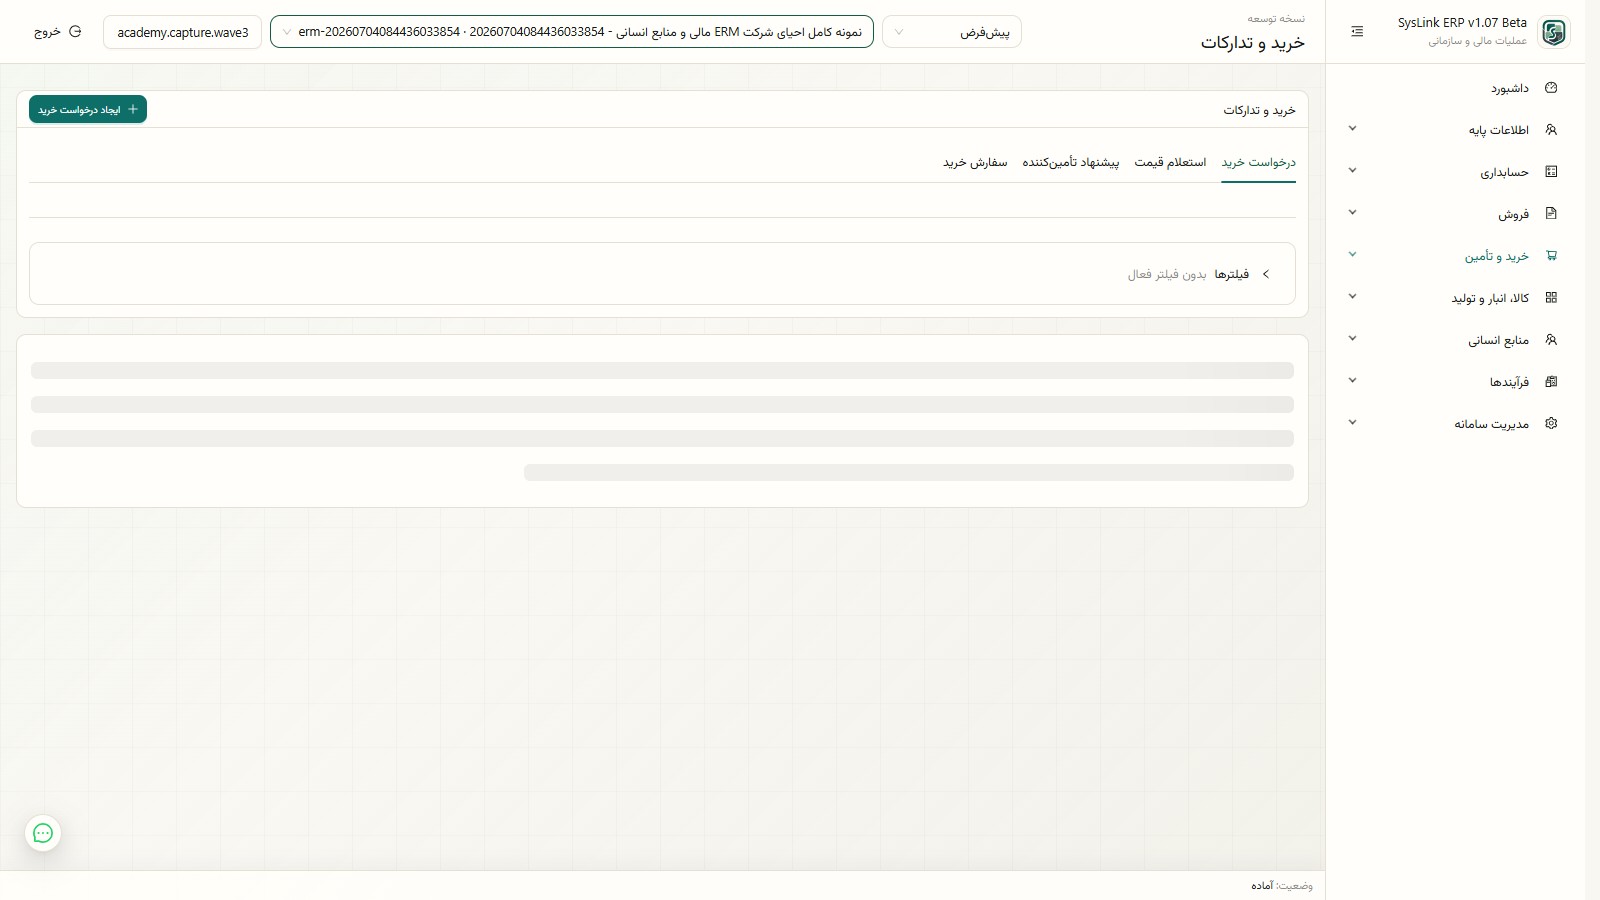The height and width of the screenshot is (900, 1600).
Task: Open داشبورد in the sidebar
Action: 1455,88
